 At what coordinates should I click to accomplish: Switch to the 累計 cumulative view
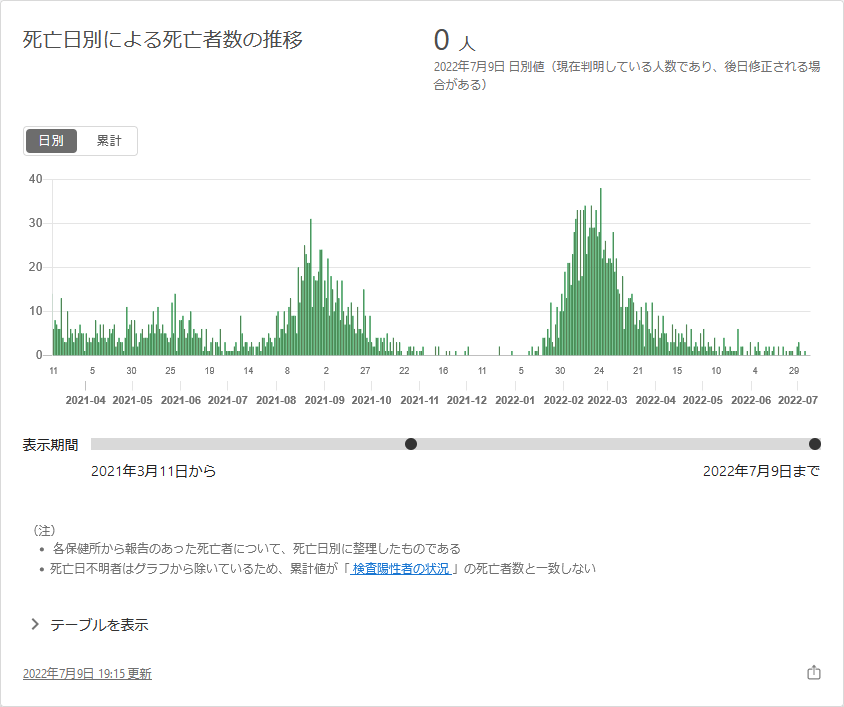(109, 141)
